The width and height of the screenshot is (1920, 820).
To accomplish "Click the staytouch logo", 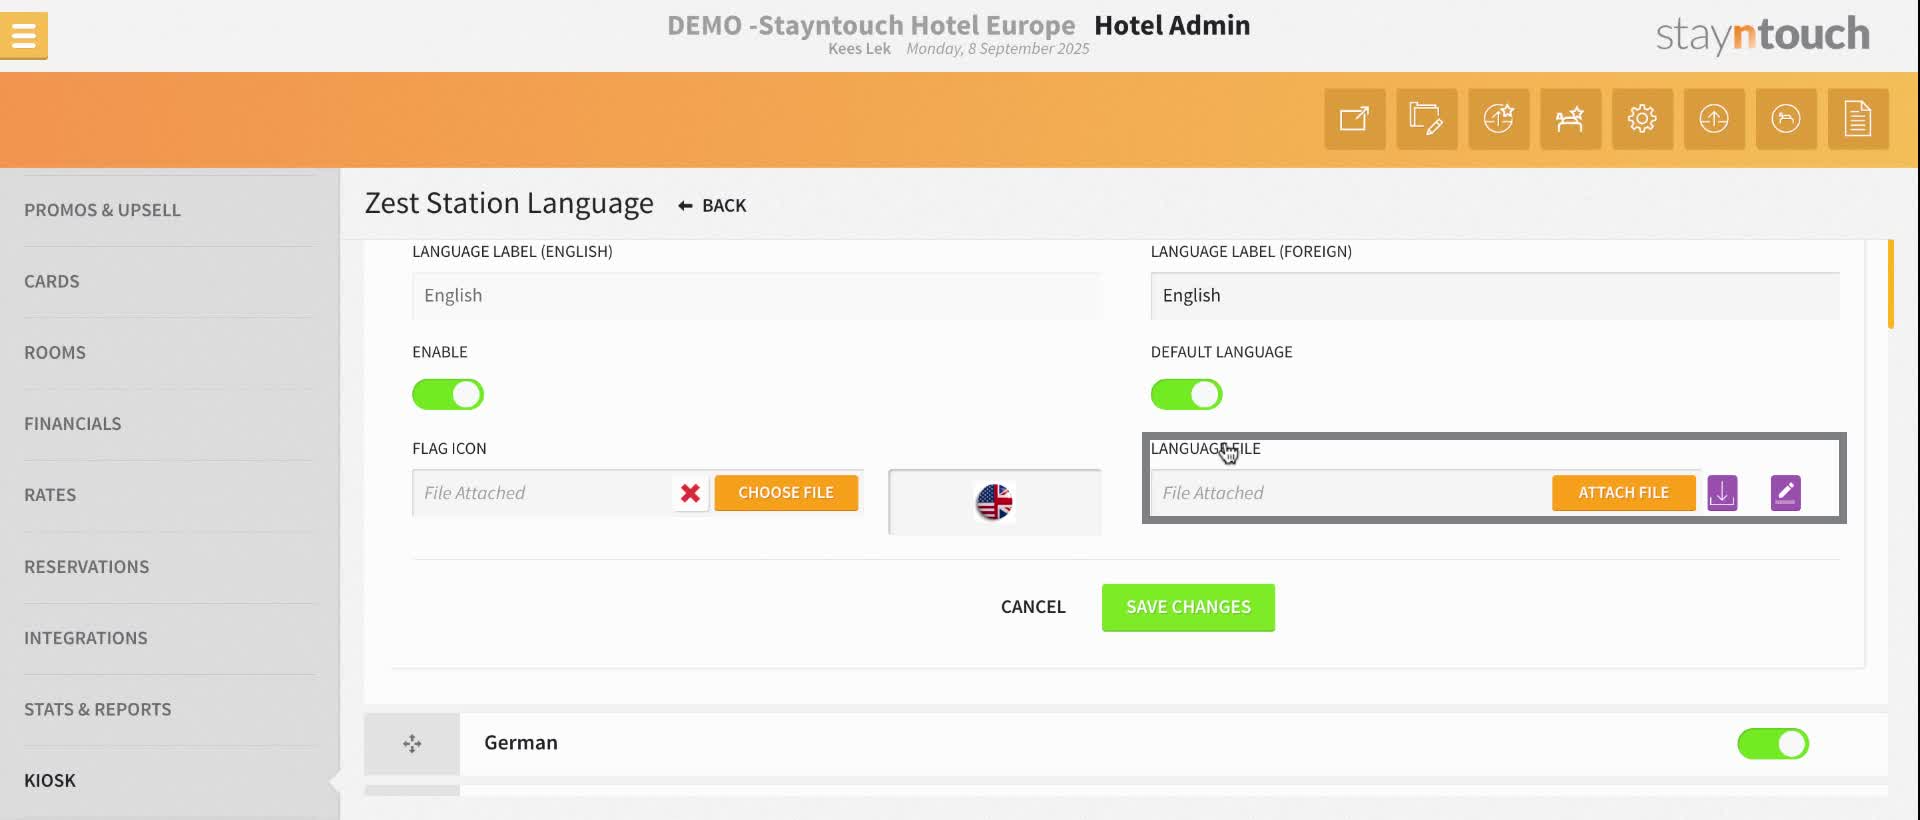I will 1762,35.
